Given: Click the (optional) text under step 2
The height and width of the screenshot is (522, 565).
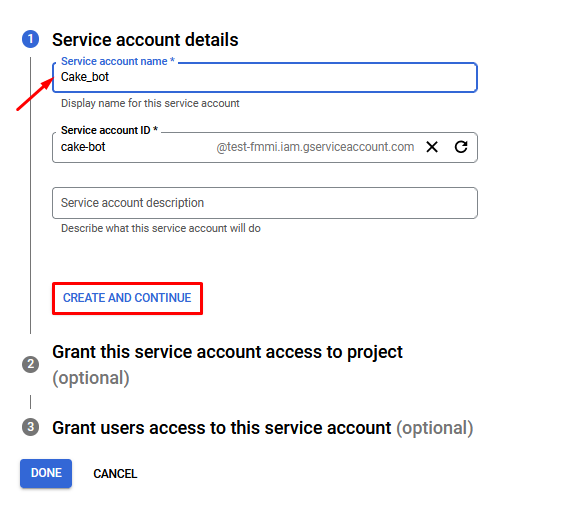Looking at the screenshot, I should 91,378.
